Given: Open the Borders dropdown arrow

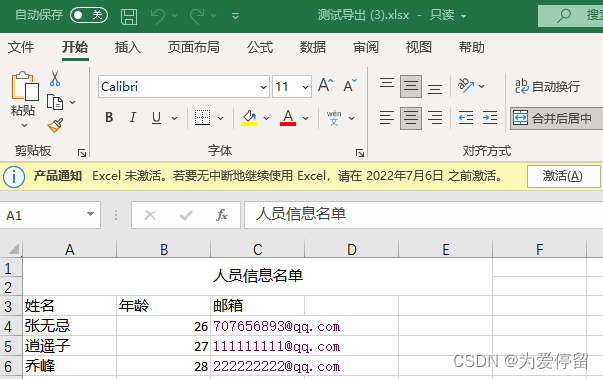Looking at the screenshot, I should coord(220,118).
